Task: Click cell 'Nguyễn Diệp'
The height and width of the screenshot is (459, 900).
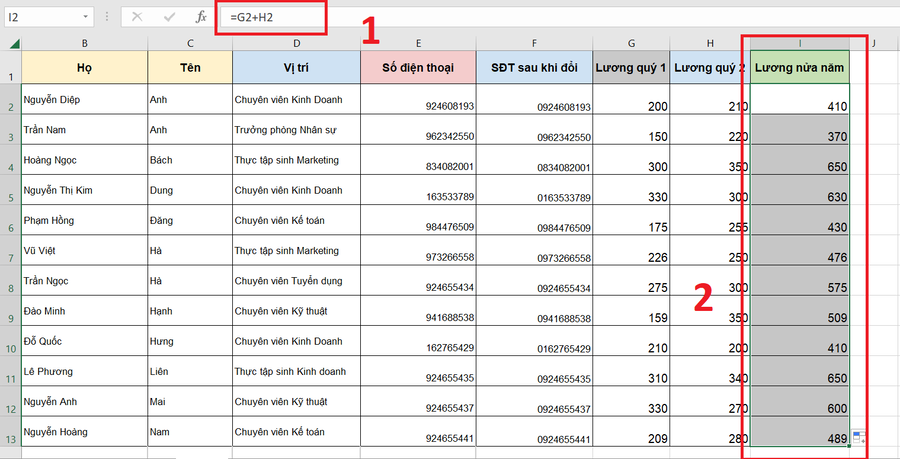Action: pyautogui.click(x=84, y=99)
